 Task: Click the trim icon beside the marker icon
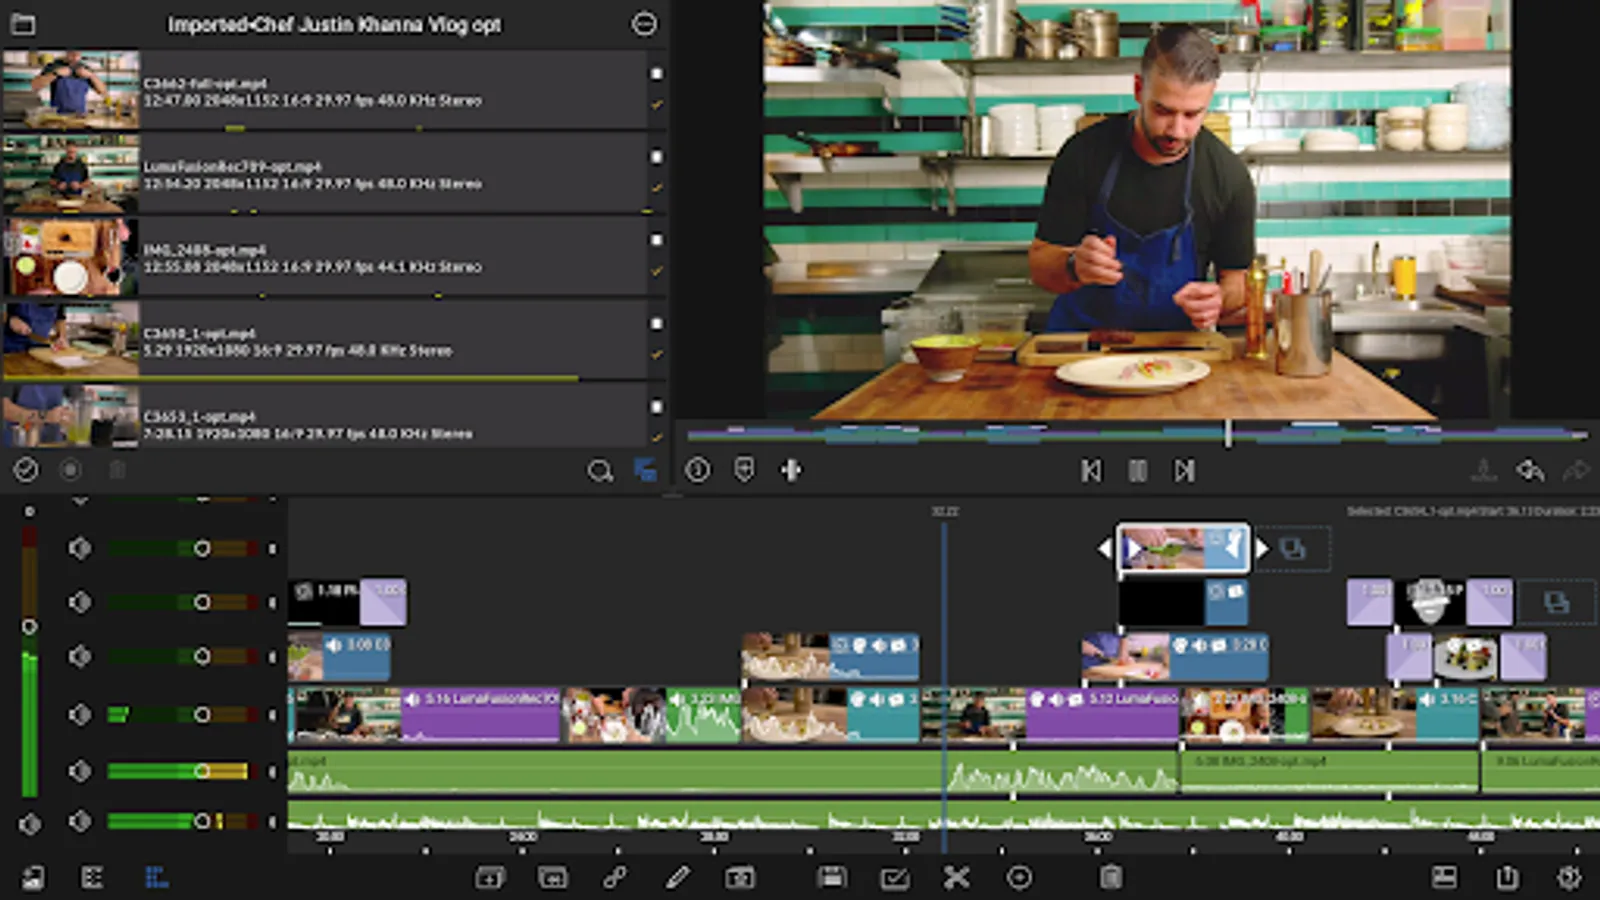point(791,470)
